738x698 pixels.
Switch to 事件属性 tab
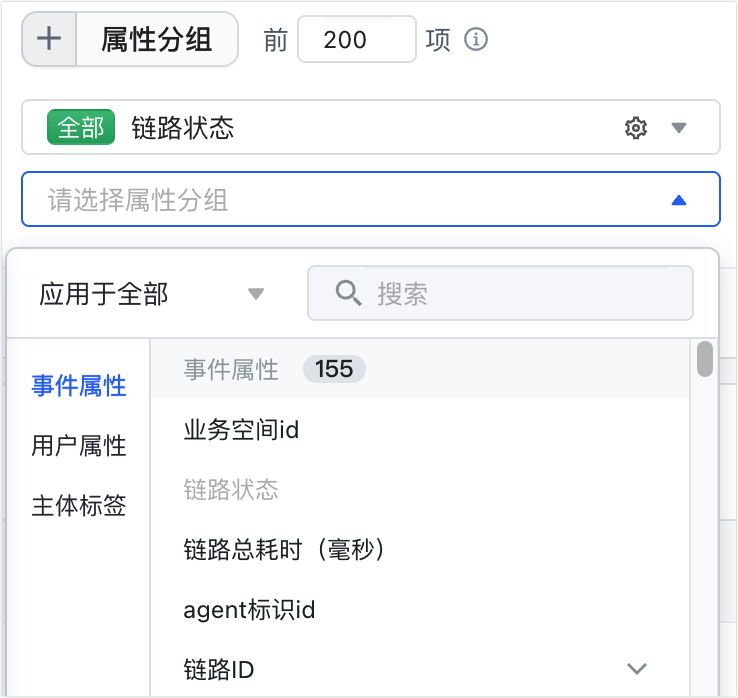[79, 386]
